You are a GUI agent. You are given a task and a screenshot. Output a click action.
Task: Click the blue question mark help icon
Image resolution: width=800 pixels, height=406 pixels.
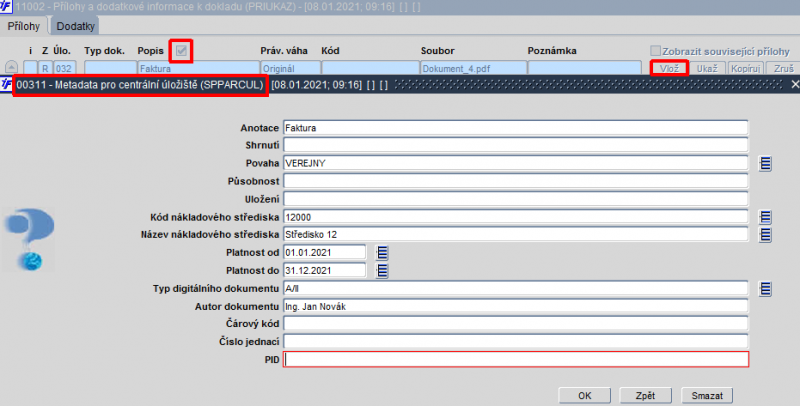point(29,239)
